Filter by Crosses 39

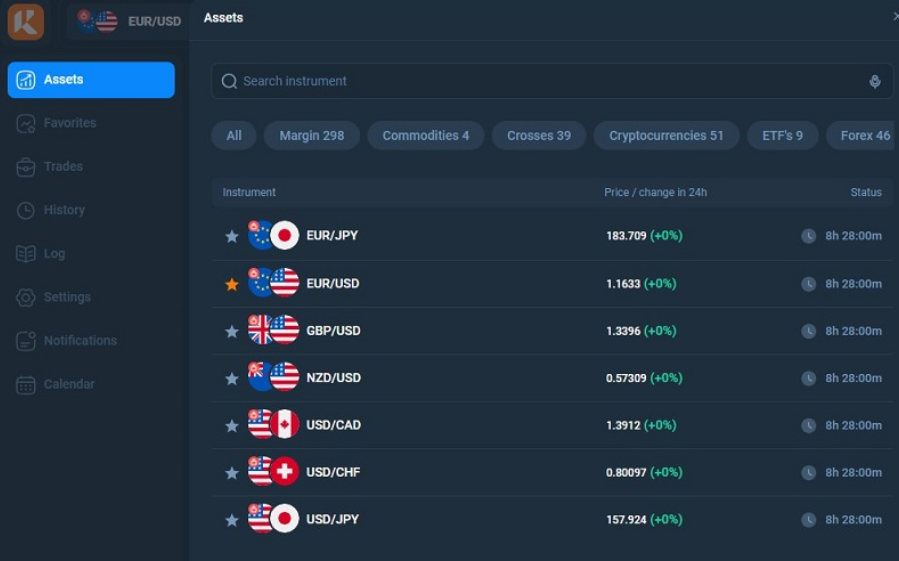[x=539, y=135]
